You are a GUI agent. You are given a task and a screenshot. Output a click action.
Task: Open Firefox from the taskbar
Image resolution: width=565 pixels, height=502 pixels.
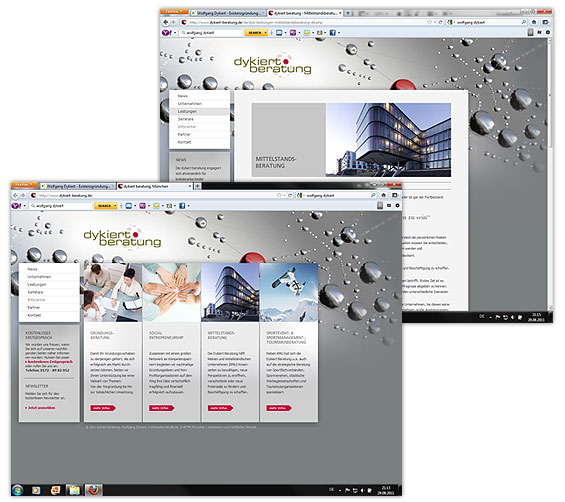93,490
